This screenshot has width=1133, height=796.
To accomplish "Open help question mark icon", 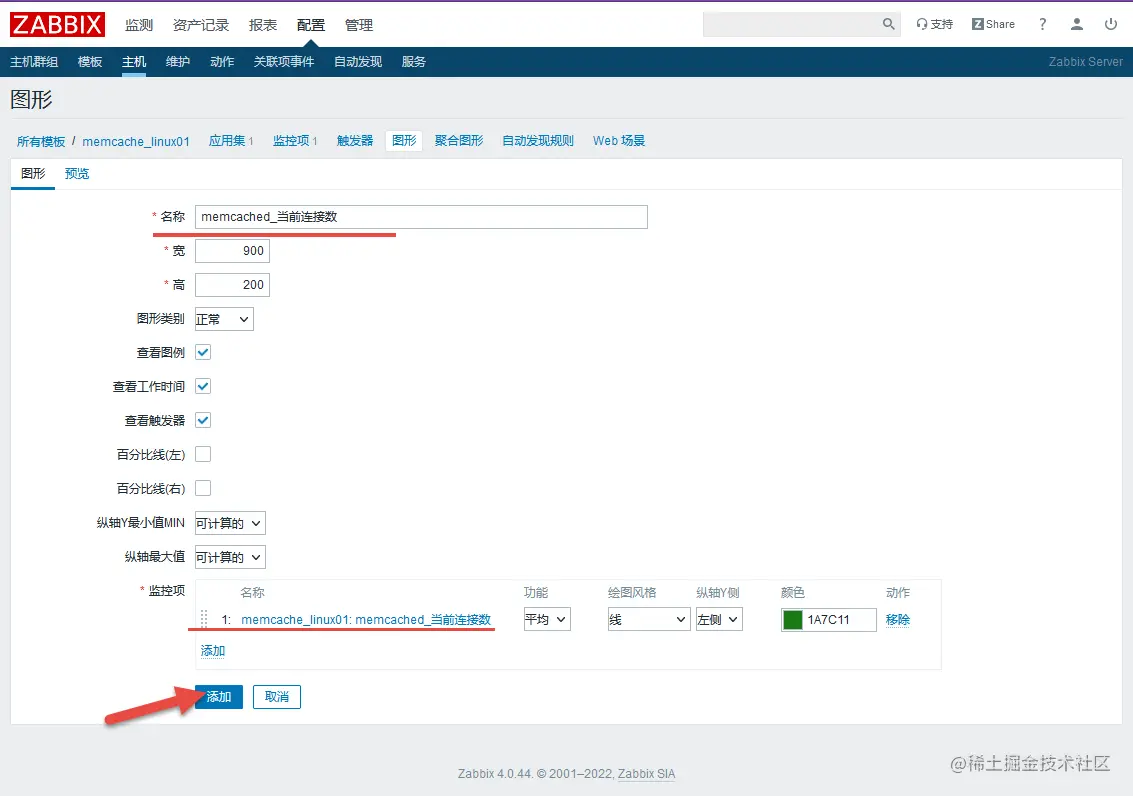I will (1042, 24).
